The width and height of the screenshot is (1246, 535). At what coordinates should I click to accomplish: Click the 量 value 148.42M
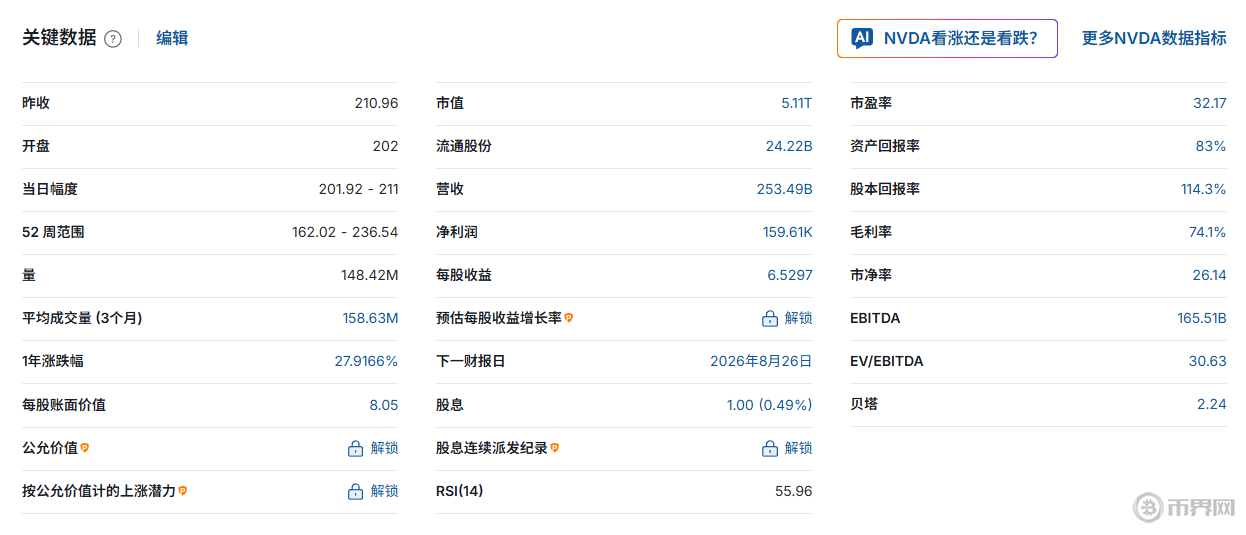tap(369, 275)
